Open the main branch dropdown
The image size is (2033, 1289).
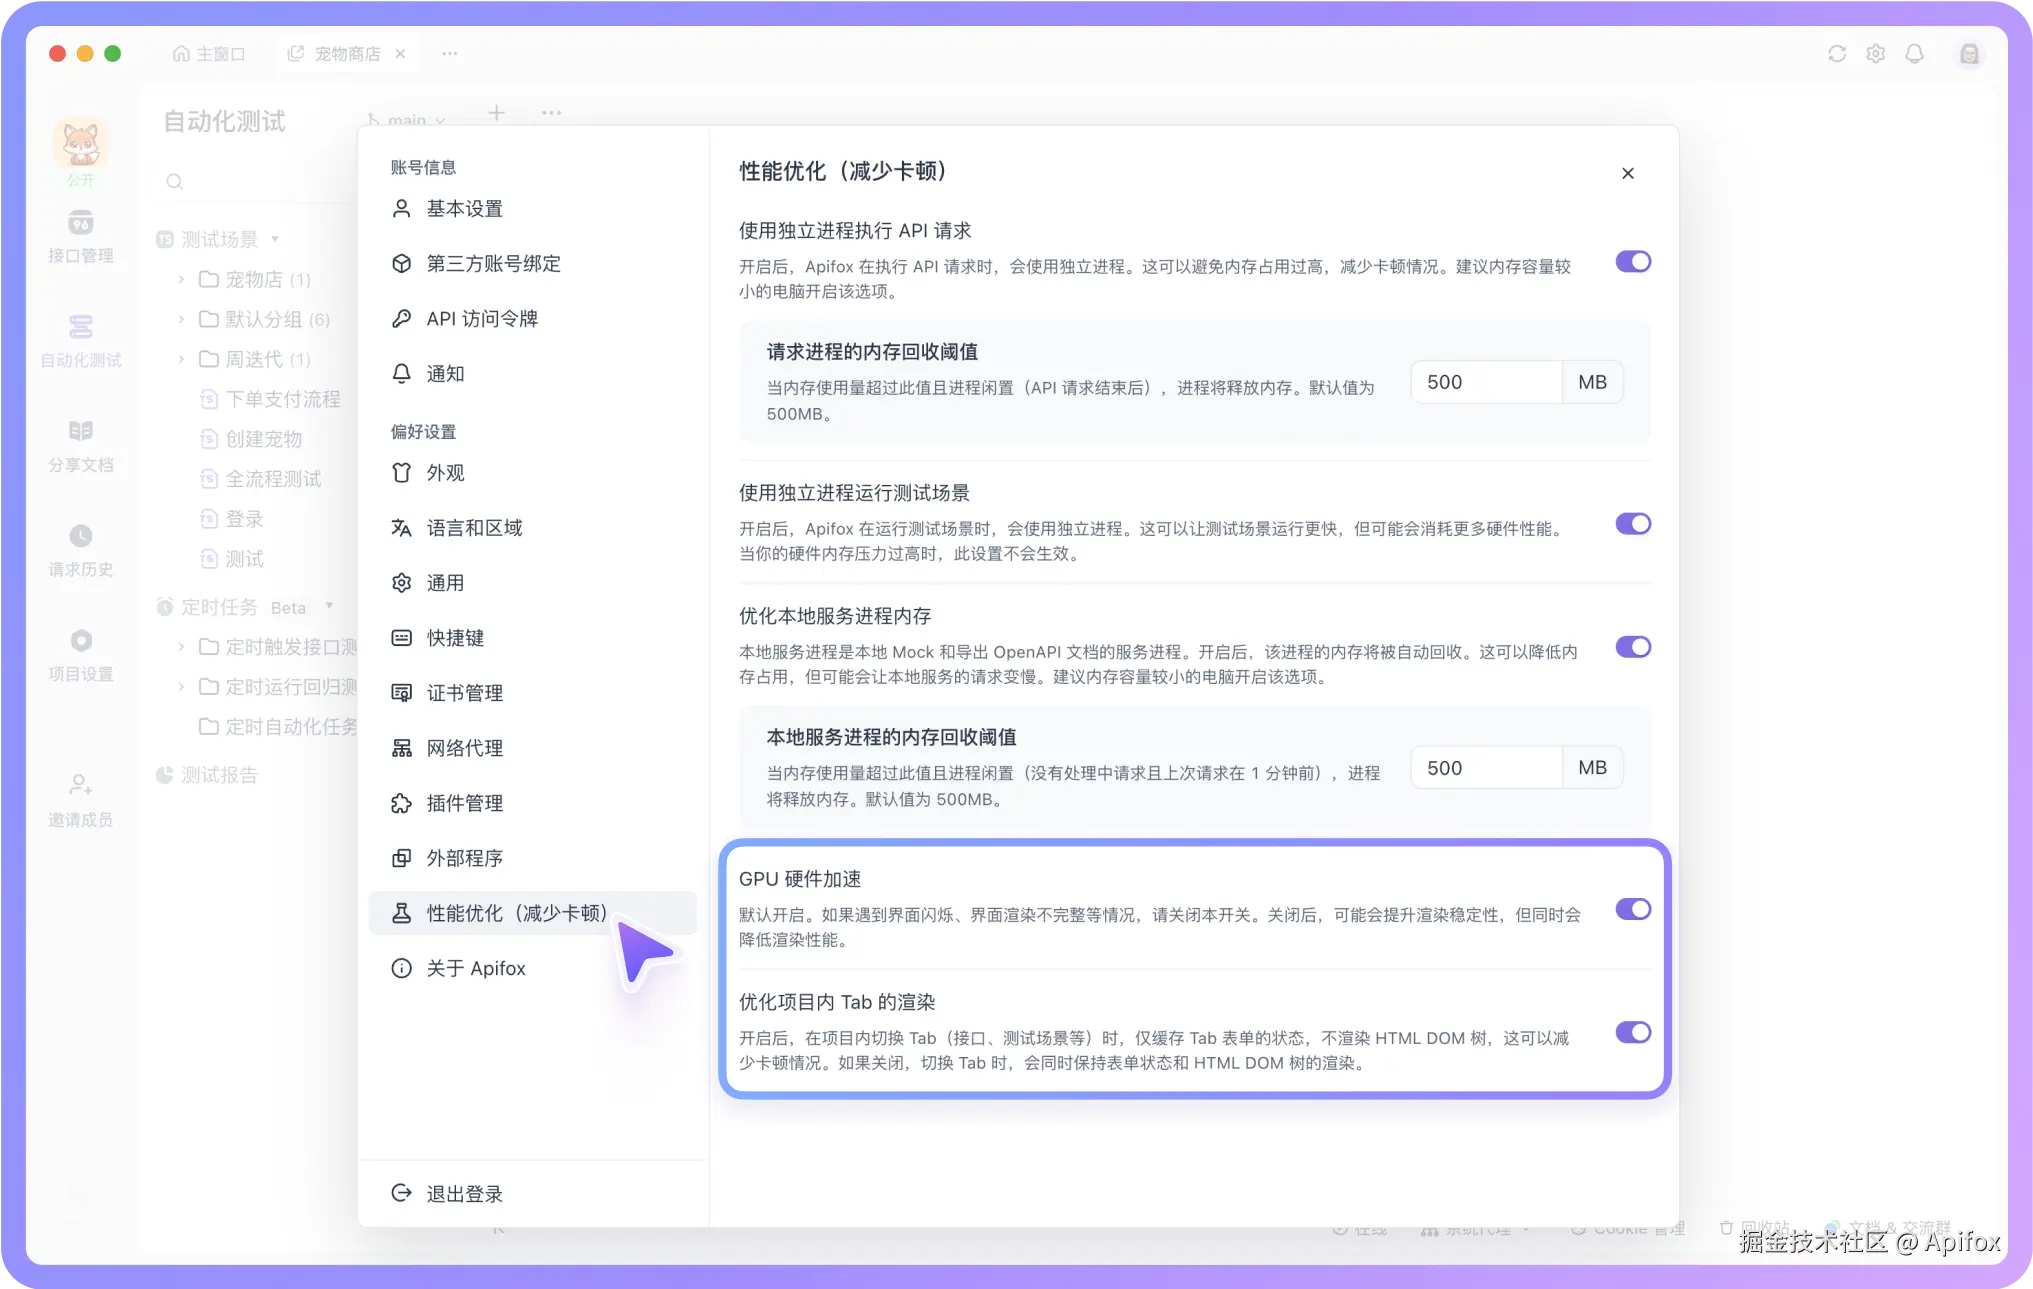[x=407, y=120]
